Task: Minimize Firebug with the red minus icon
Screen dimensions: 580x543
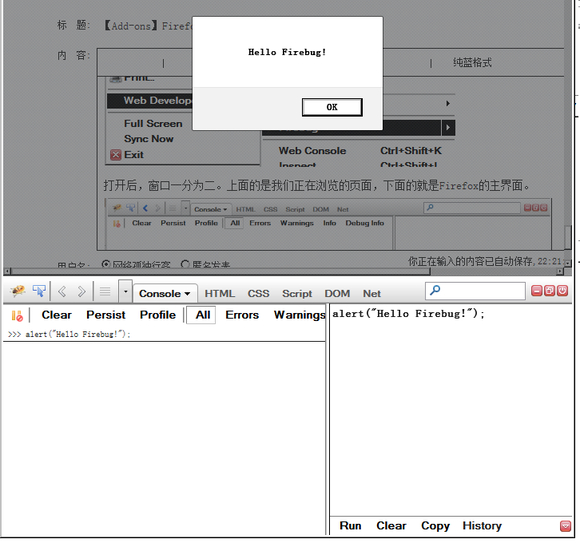Action: 536,291
